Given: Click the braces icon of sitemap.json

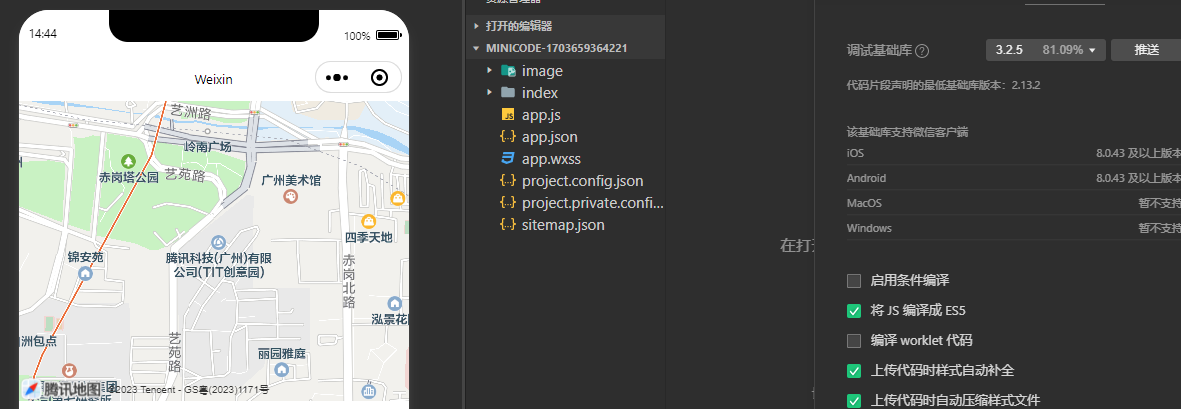Looking at the screenshot, I should click(x=508, y=224).
